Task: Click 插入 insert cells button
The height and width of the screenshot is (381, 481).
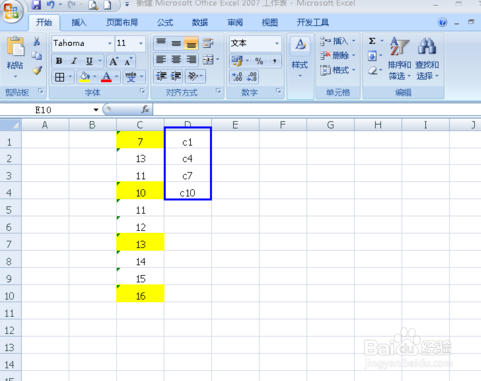Action: tap(337, 41)
